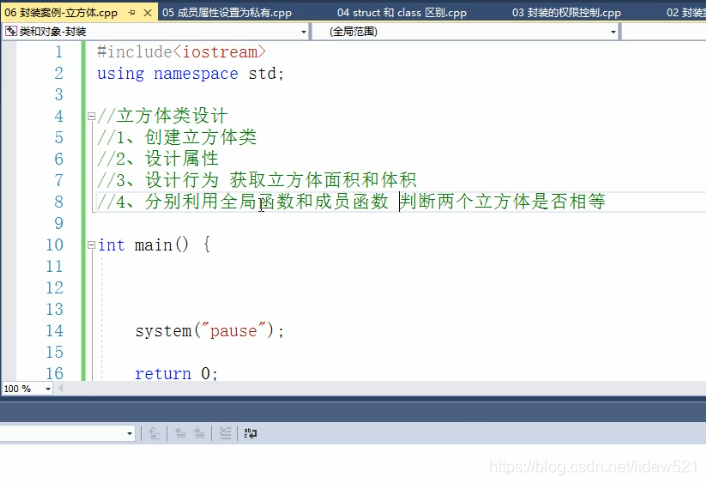Click line number 12 in the gutter

coord(54,288)
